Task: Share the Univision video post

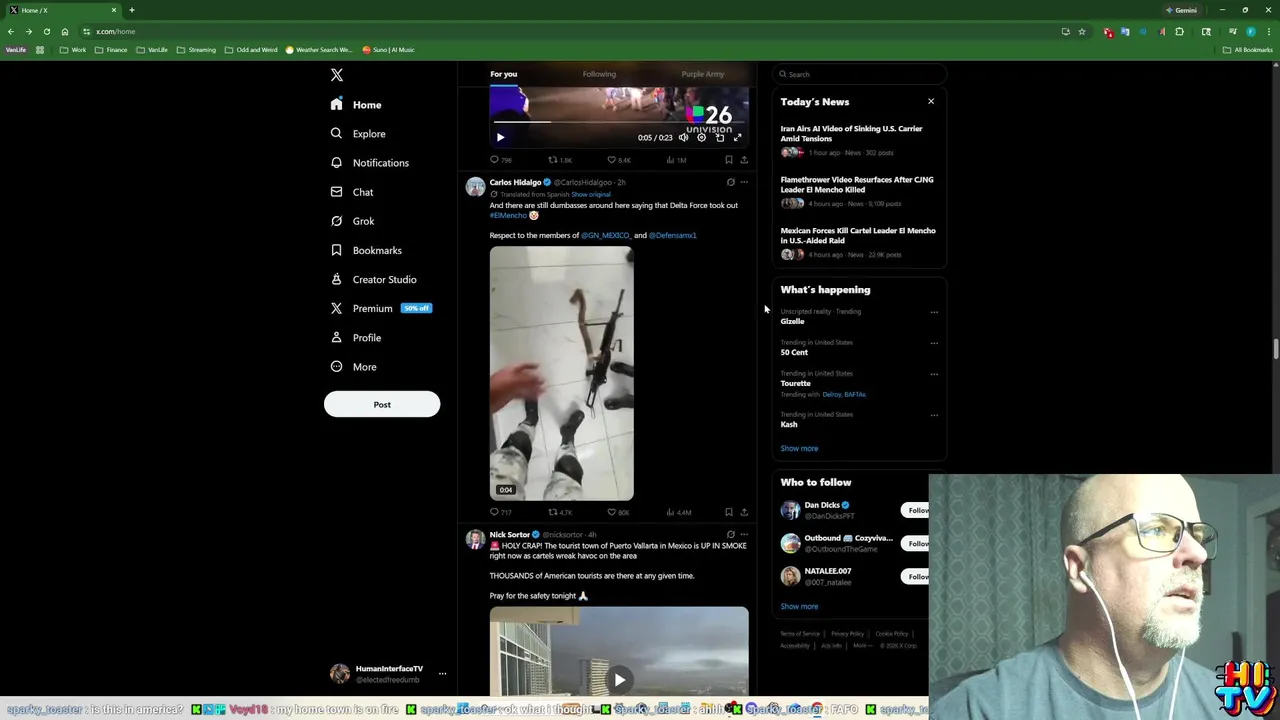Action: tap(744, 160)
